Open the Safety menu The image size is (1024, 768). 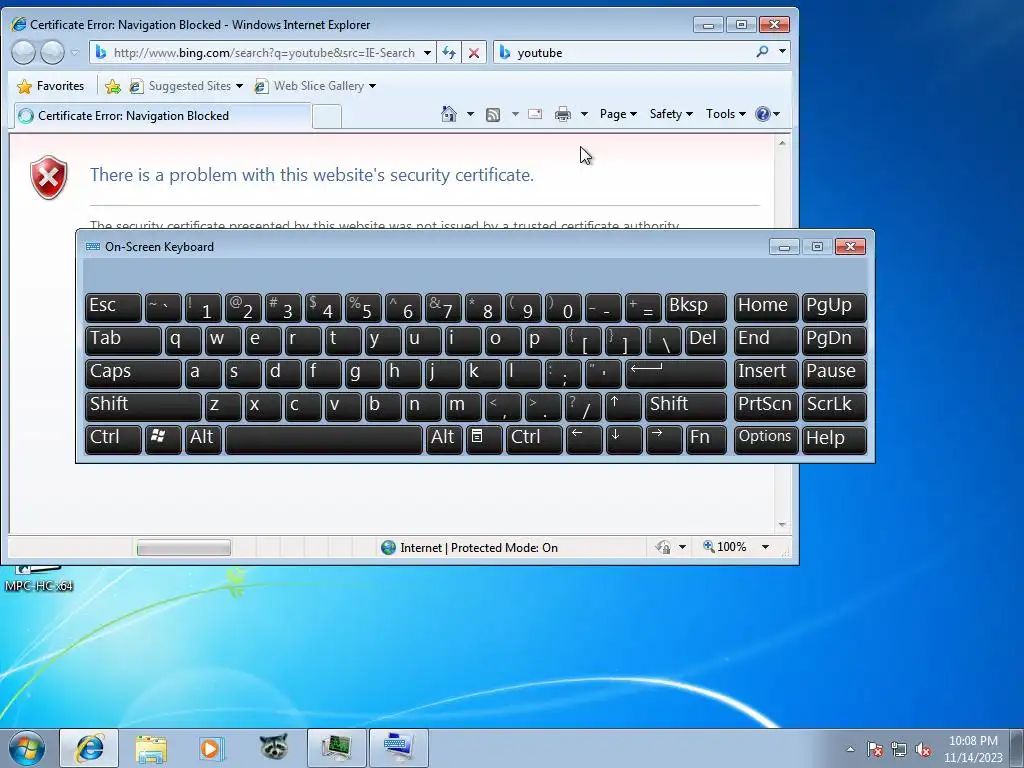(671, 114)
